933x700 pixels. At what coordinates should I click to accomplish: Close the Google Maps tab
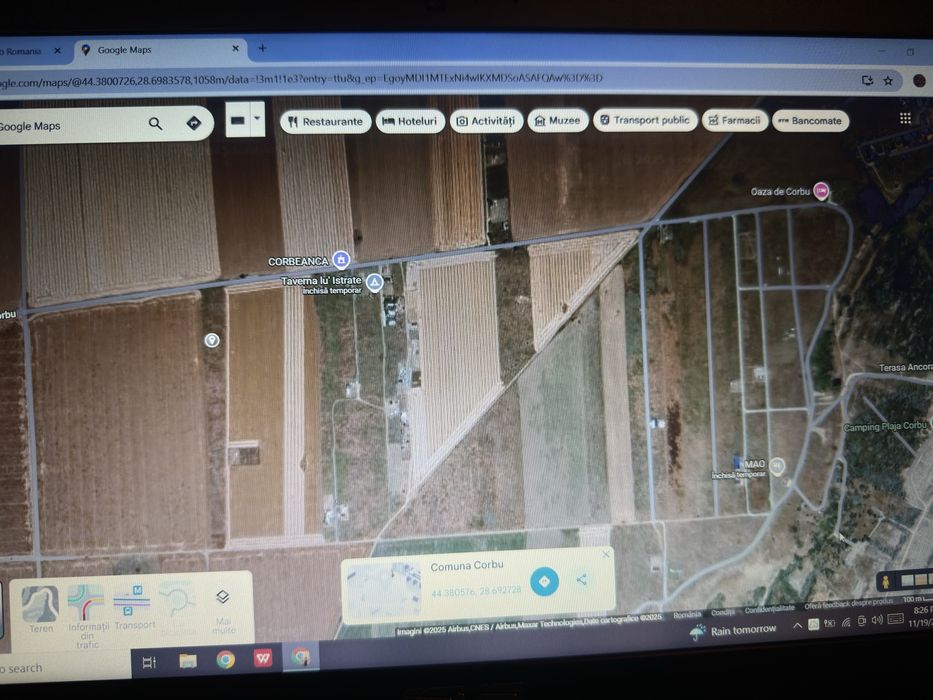tap(235, 49)
